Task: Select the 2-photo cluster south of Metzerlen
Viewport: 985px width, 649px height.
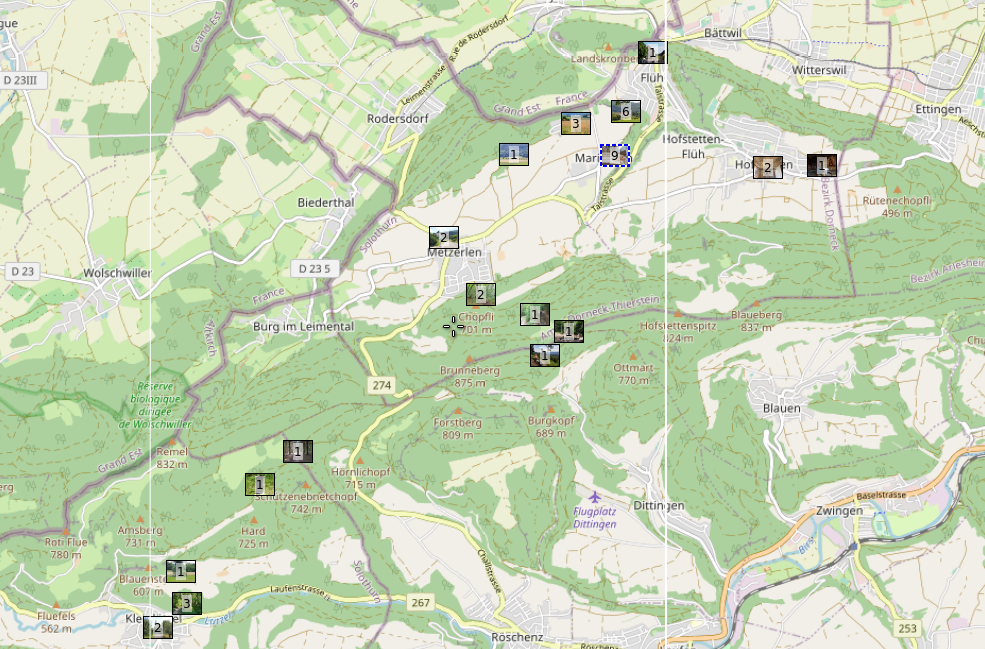Action: coord(480,294)
